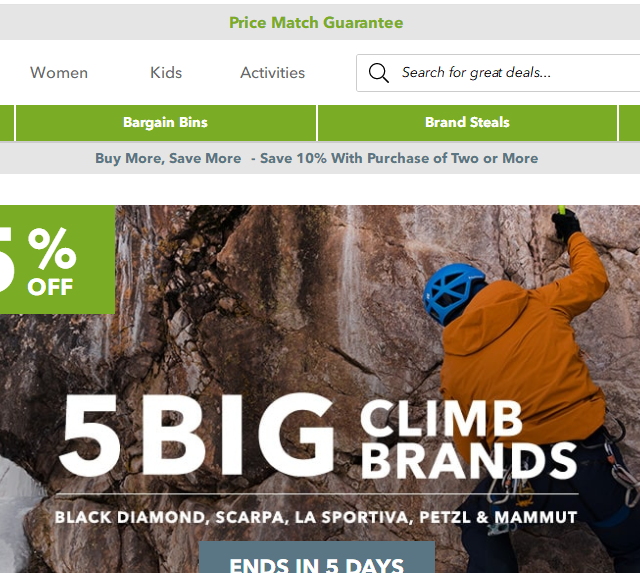This screenshot has height=573, width=640.
Task: Click the climber's blue helmet
Action: 453,293
